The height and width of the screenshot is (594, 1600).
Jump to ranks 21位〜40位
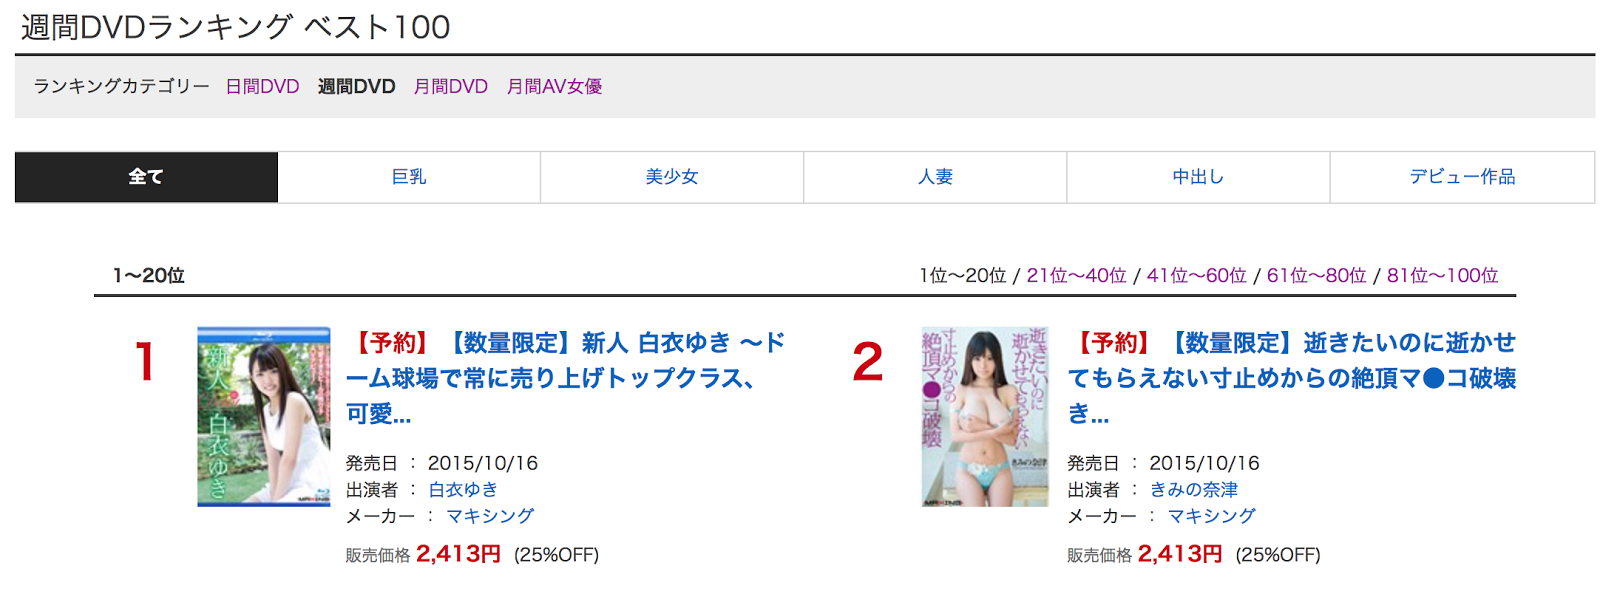click(1076, 276)
